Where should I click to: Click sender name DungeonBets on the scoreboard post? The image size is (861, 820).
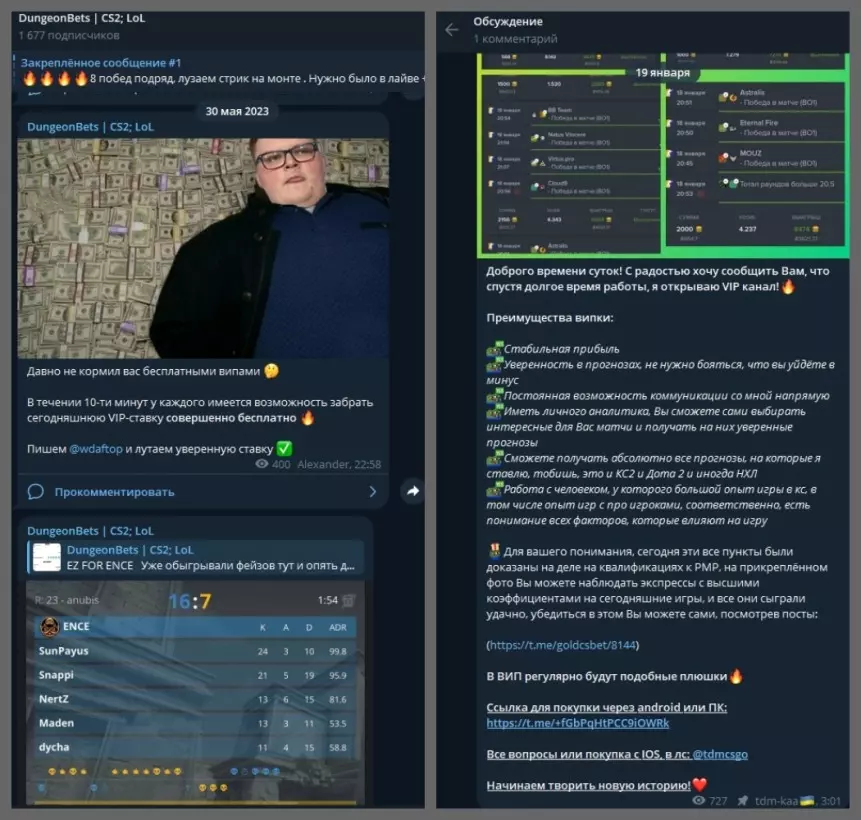point(91,531)
